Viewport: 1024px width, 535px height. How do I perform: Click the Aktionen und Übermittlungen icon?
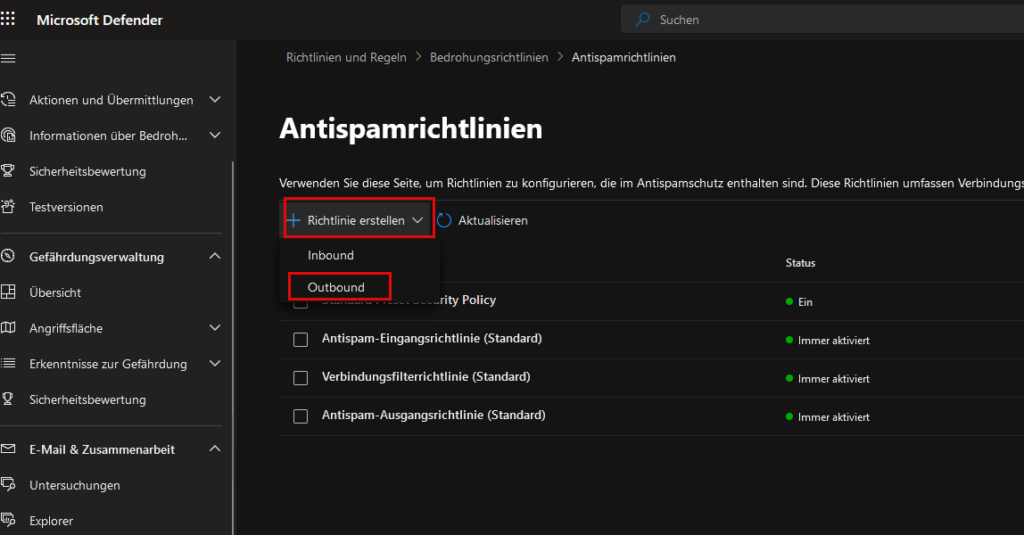[x=8, y=100]
